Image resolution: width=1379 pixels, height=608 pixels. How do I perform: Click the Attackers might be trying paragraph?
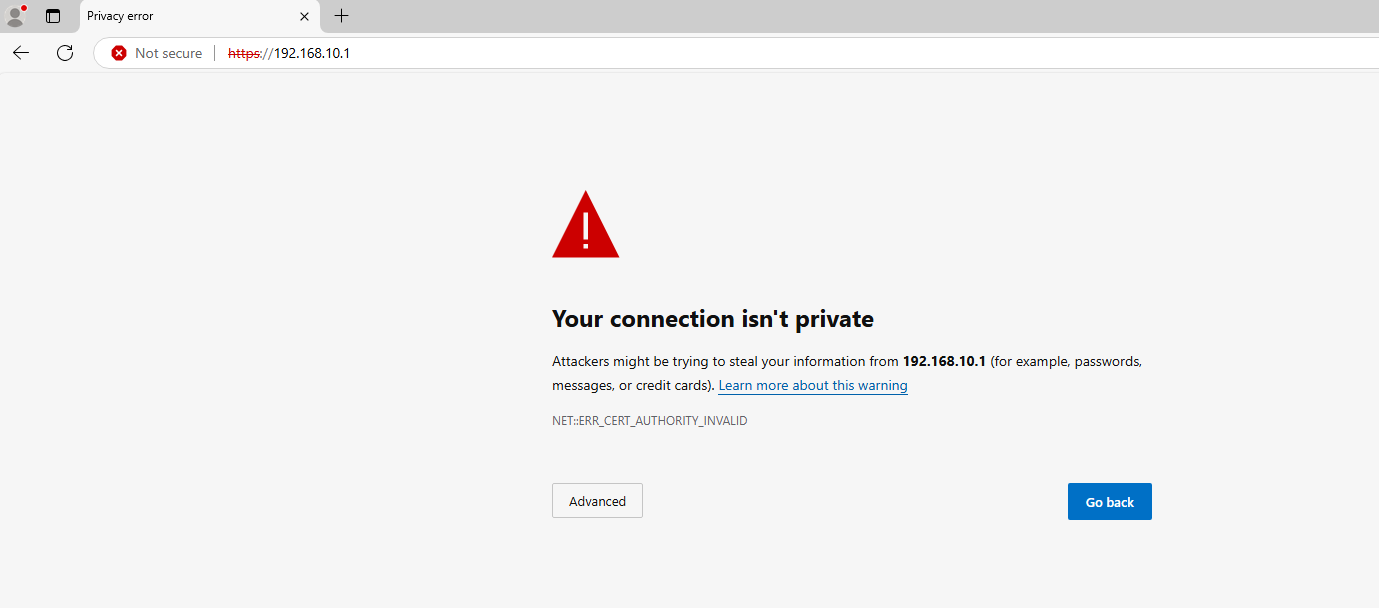tap(847, 373)
